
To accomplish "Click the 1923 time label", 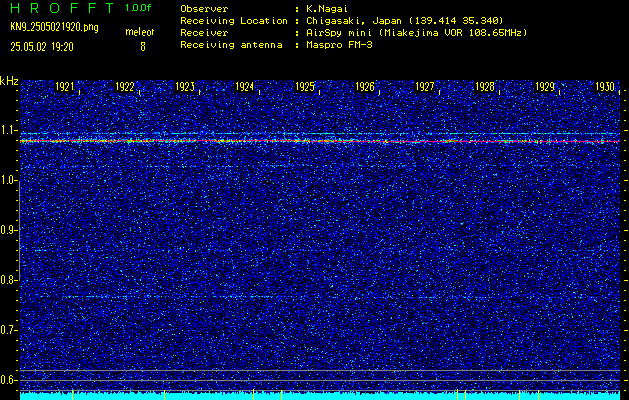I will [185, 87].
